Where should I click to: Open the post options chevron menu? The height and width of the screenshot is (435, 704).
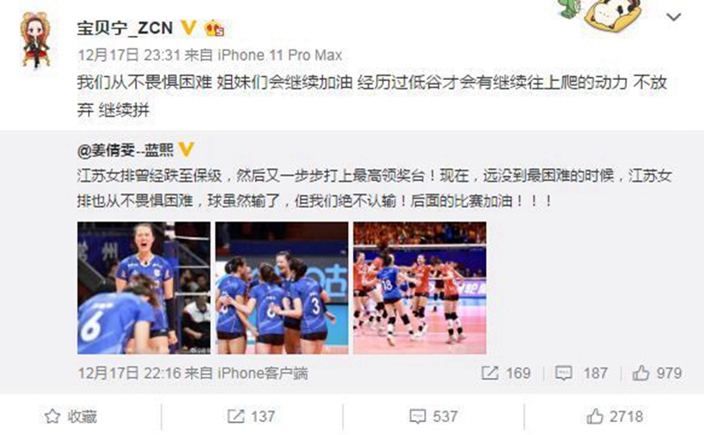pos(673,18)
